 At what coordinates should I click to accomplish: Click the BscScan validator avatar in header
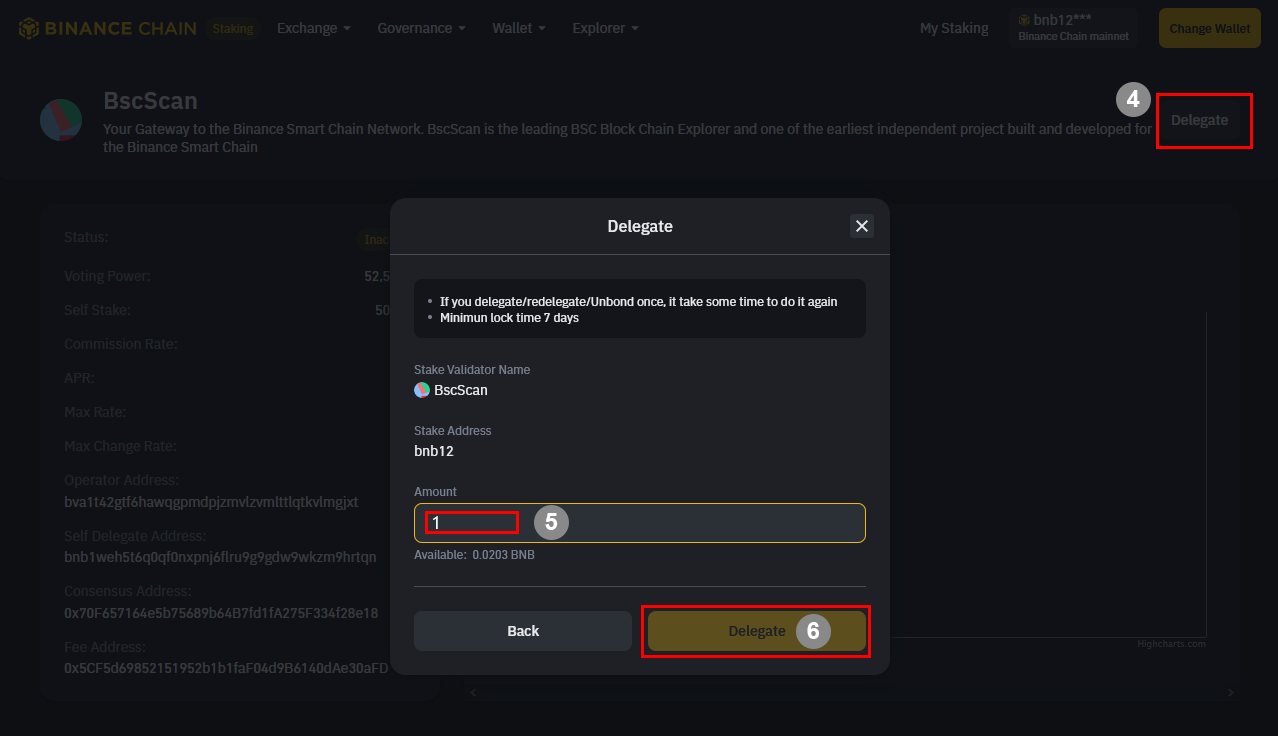[61, 120]
